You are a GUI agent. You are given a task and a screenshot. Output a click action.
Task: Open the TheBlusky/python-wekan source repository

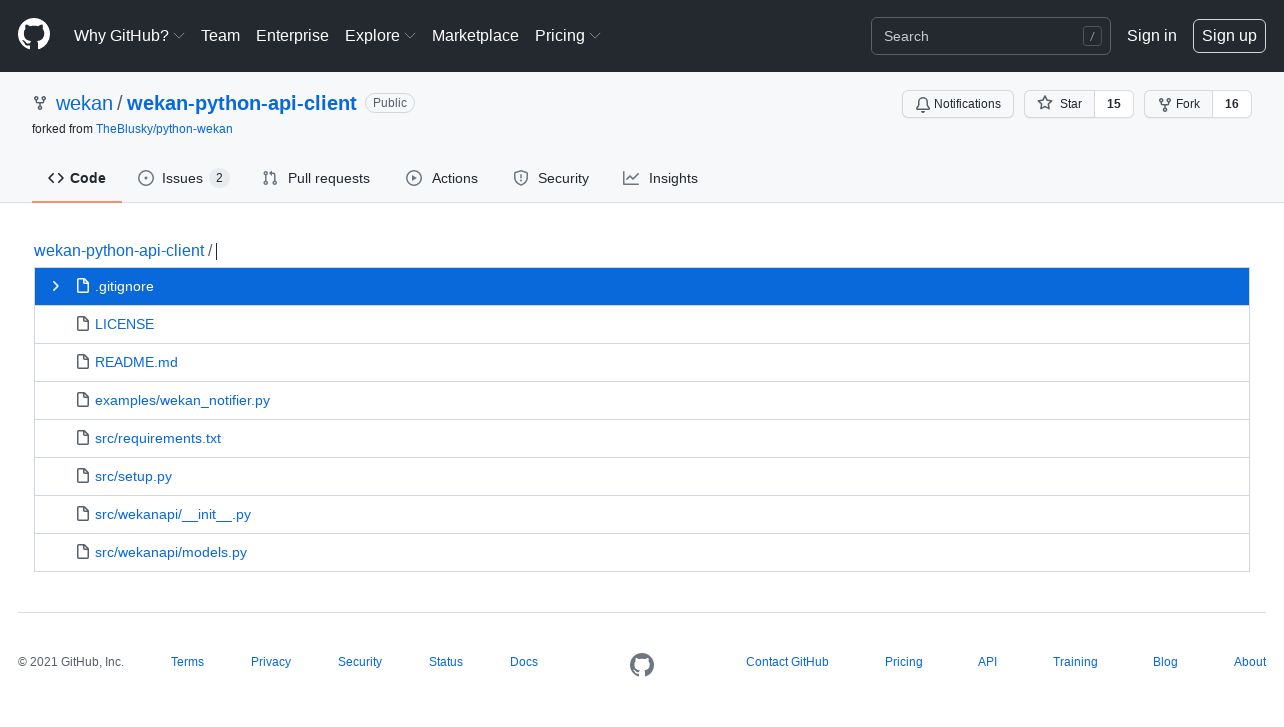164,129
